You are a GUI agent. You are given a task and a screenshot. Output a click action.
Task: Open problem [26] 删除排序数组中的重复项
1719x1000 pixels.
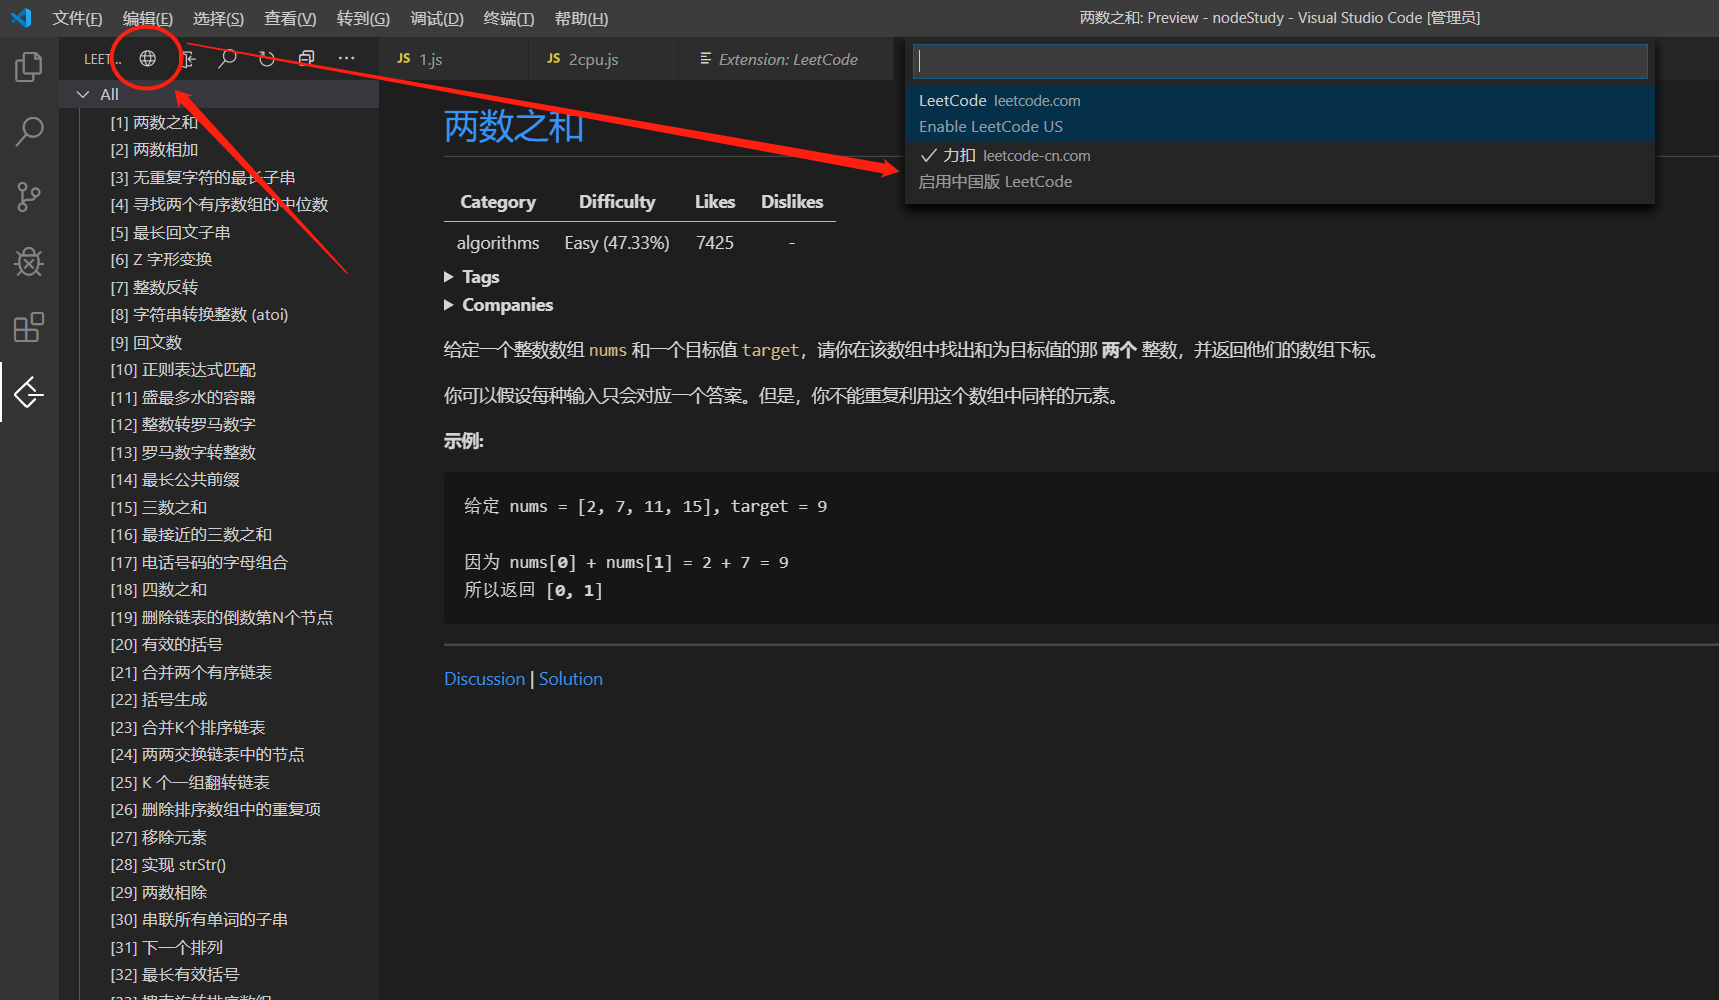[x=216, y=810]
